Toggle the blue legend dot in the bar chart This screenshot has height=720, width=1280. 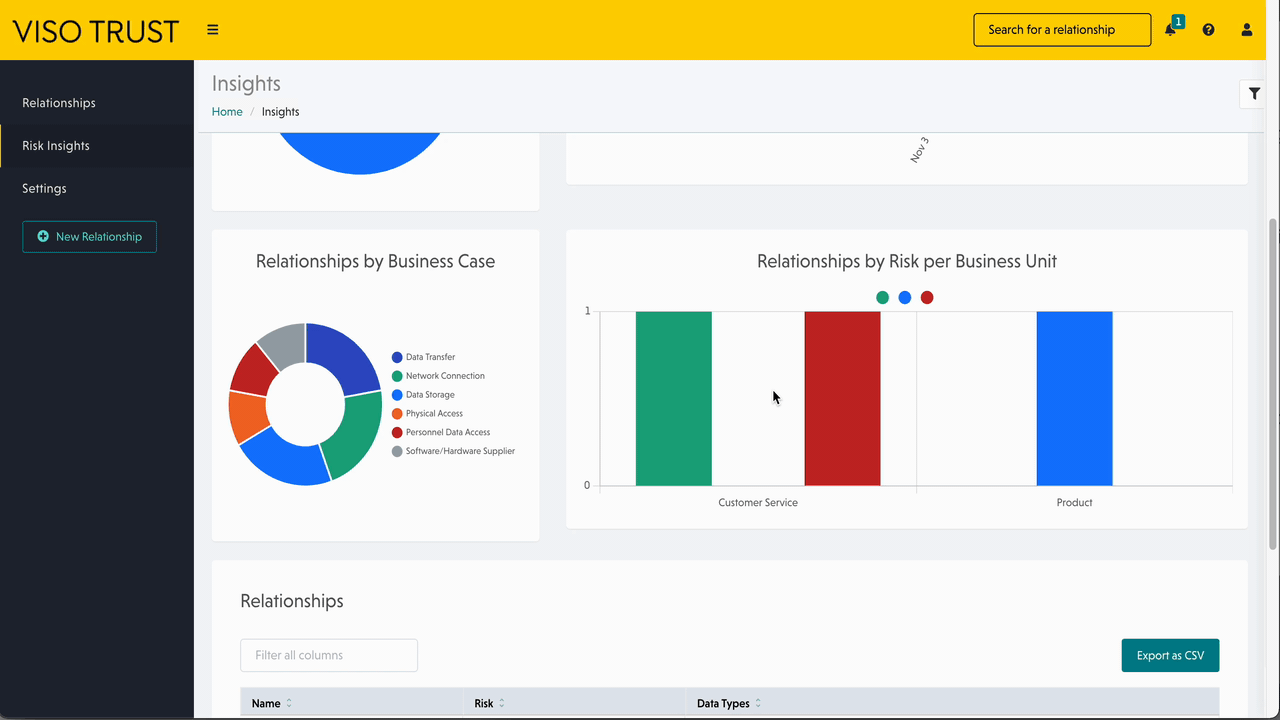(x=905, y=298)
